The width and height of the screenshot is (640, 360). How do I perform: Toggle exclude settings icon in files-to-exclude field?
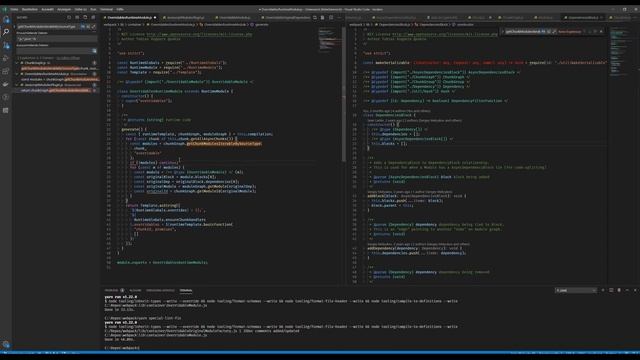(x=94, y=51)
